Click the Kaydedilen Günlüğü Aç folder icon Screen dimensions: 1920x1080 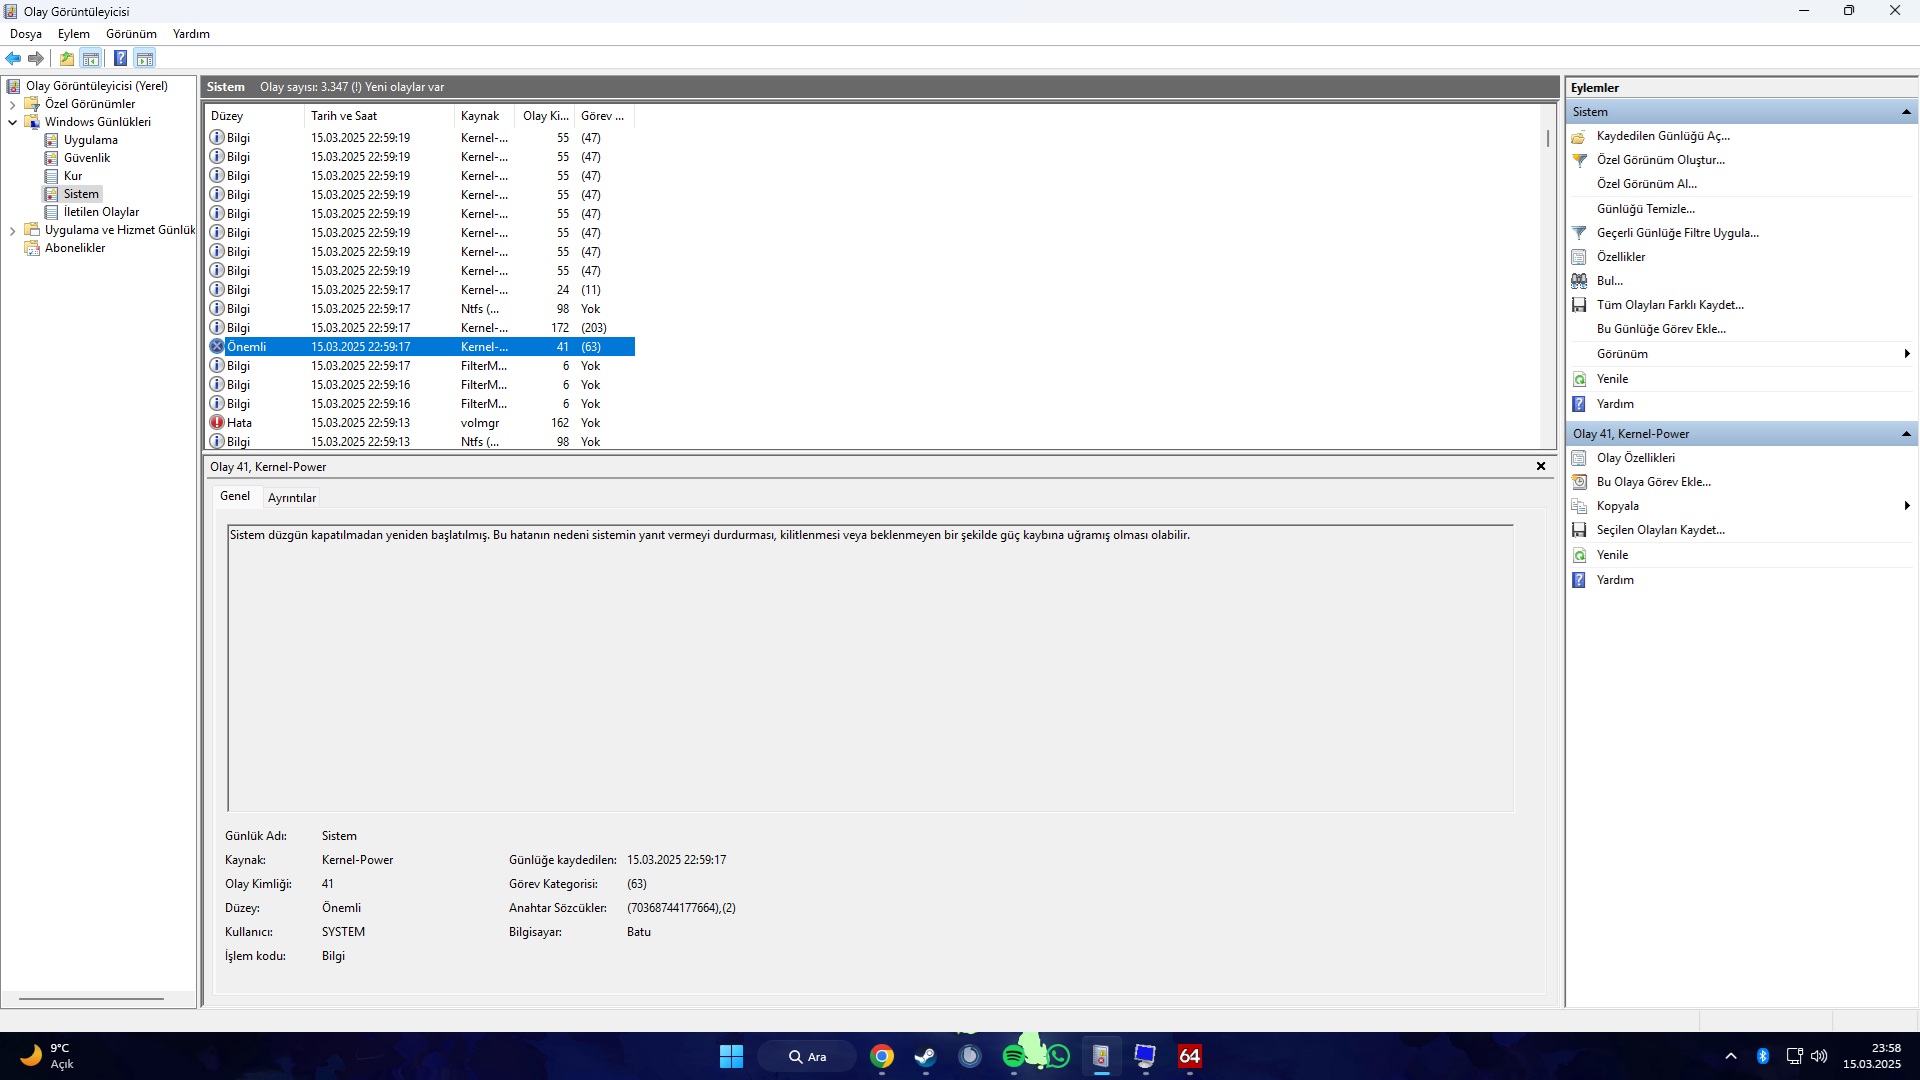click(1579, 136)
